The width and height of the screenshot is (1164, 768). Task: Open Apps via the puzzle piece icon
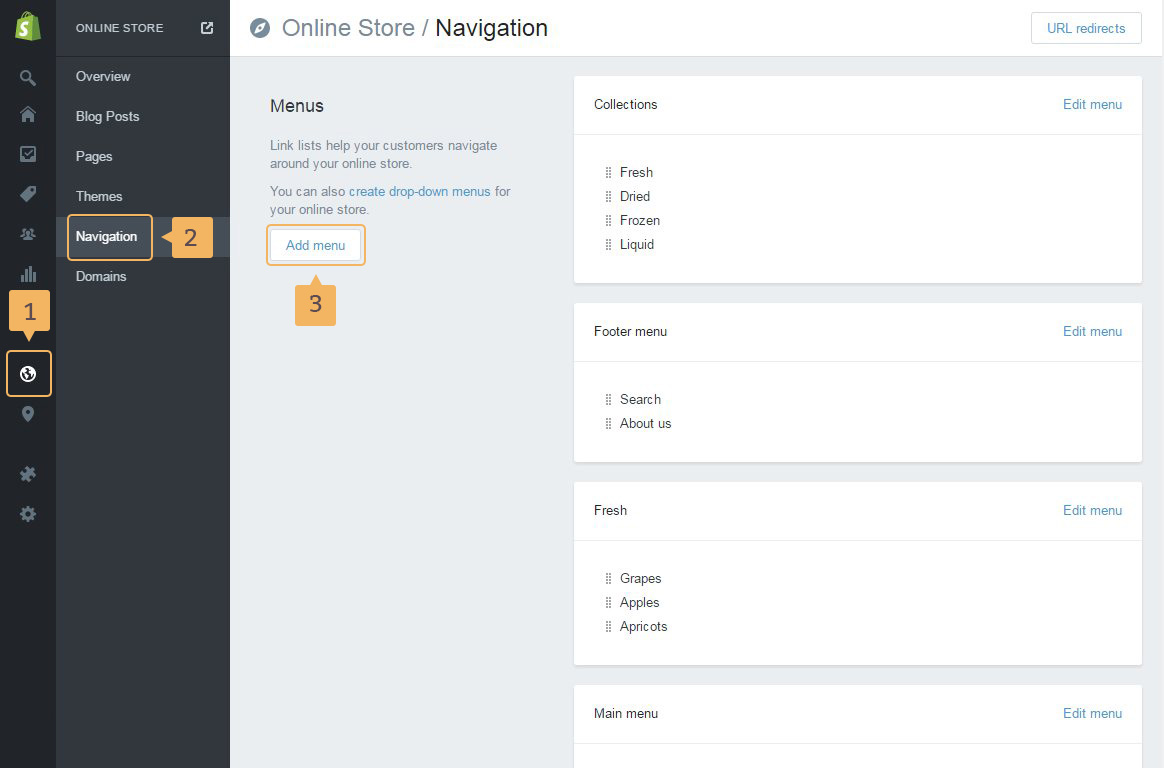click(x=28, y=474)
